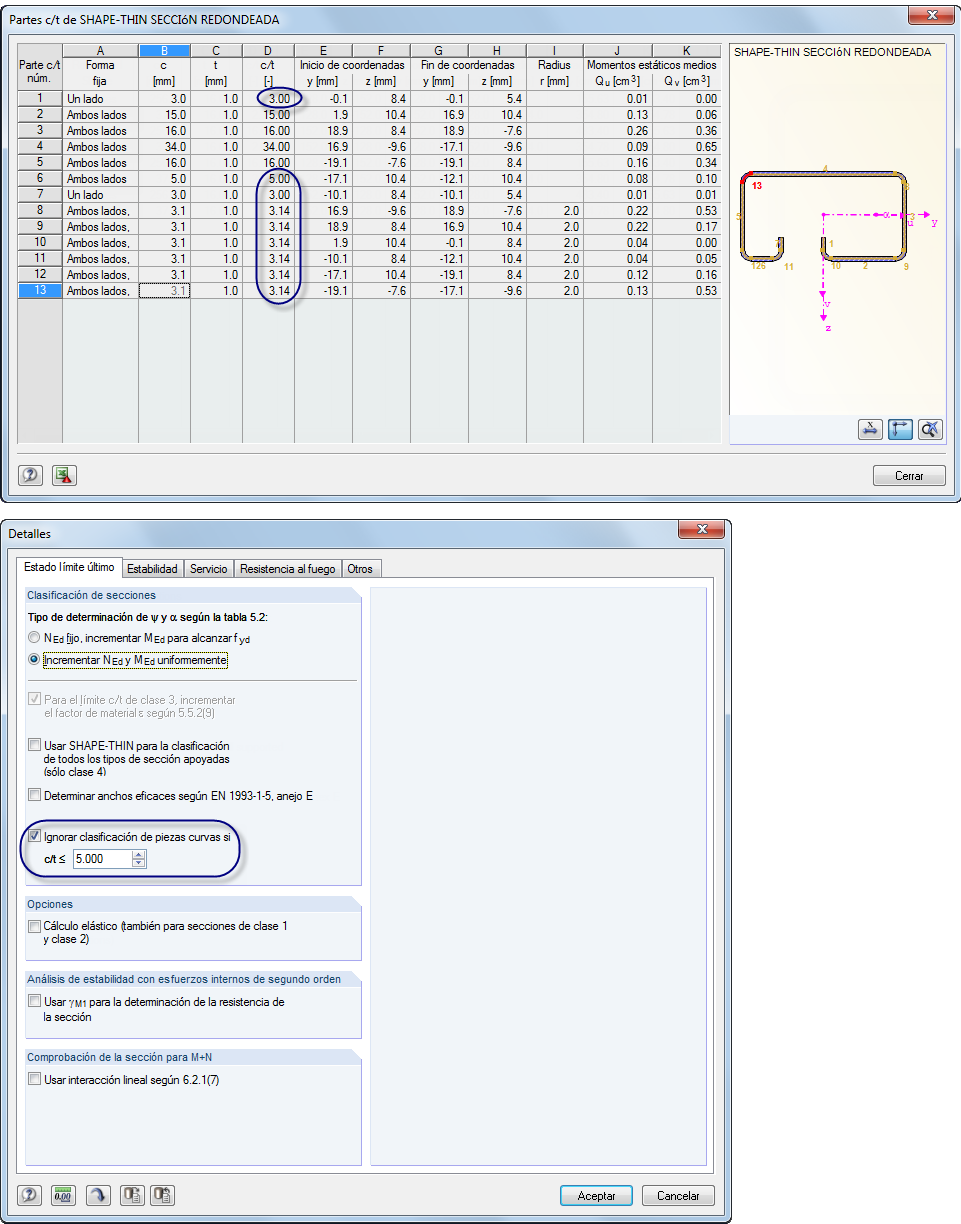Enable Usar interacción lineal según 6.2.1(7)
This screenshot has width=961, height=1224.
click(35, 1079)
